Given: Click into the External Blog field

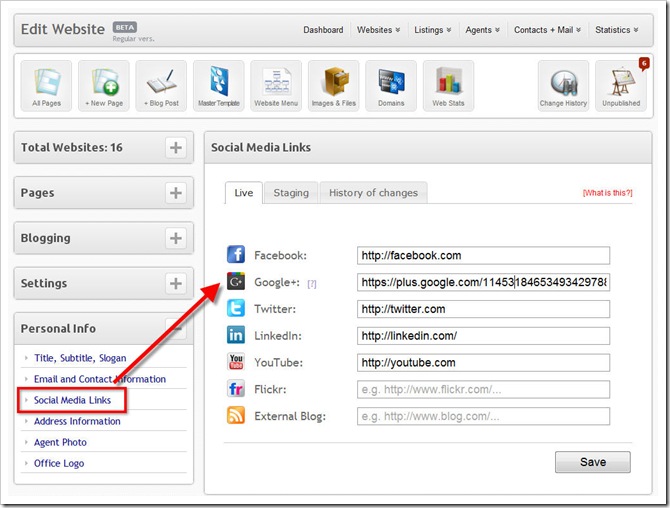Looking at the screenshot, I should (483, 416).
